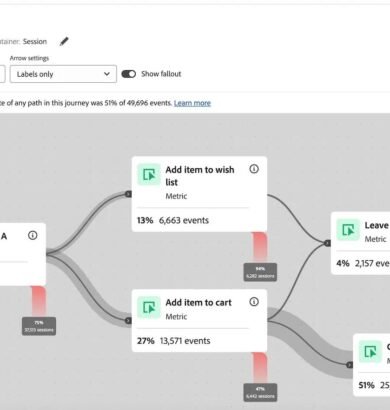Open info for Add item to wish list
The image size is (390, 410).
coord(254,169)
